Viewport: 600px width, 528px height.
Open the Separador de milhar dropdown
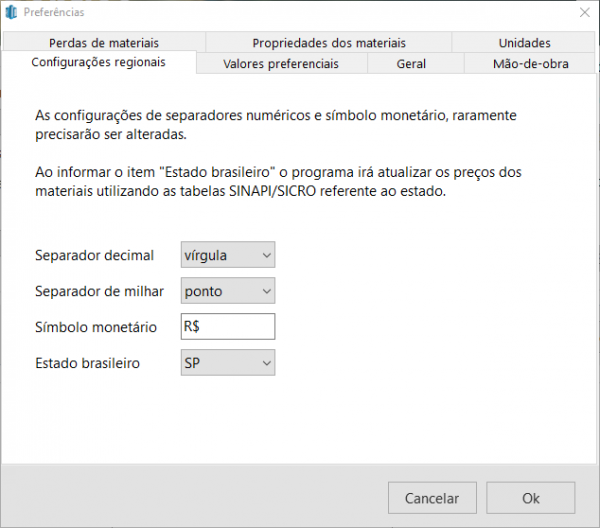[x=228, y=291]
